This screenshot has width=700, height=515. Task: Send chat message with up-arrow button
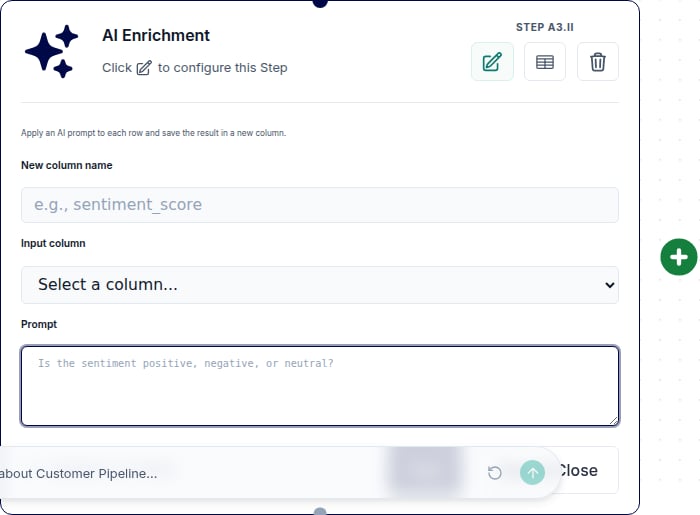tap(532, 473)
